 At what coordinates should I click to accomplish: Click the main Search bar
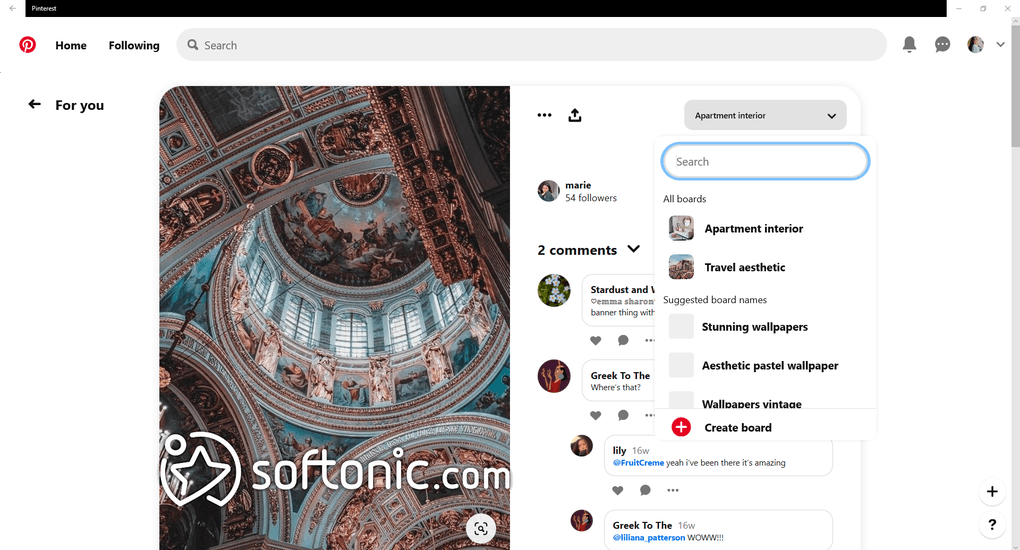(x=531, y=45)
